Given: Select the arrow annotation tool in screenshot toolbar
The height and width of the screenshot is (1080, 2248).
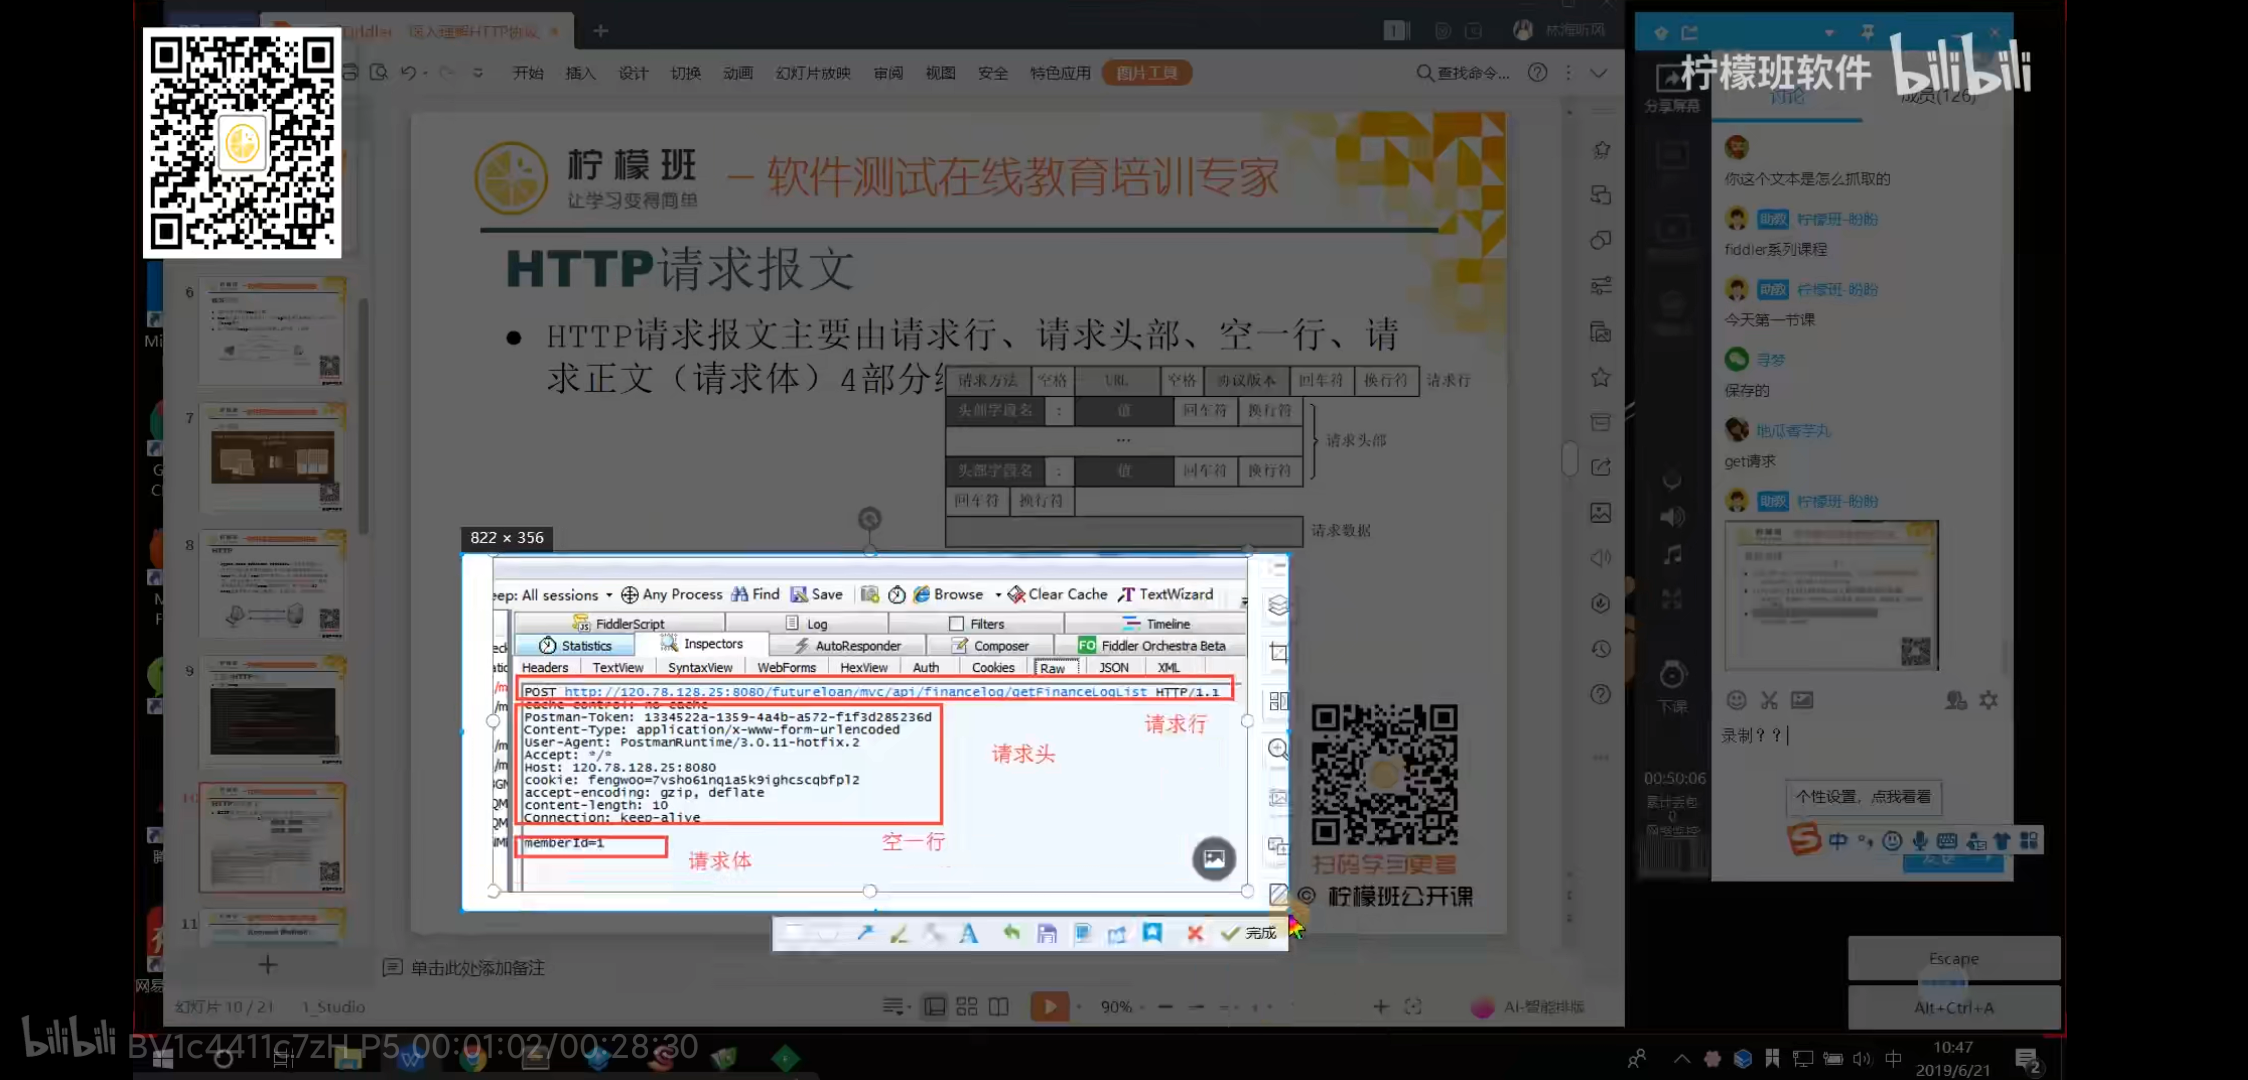Looking at the screenshot, I should pos(865,933).
